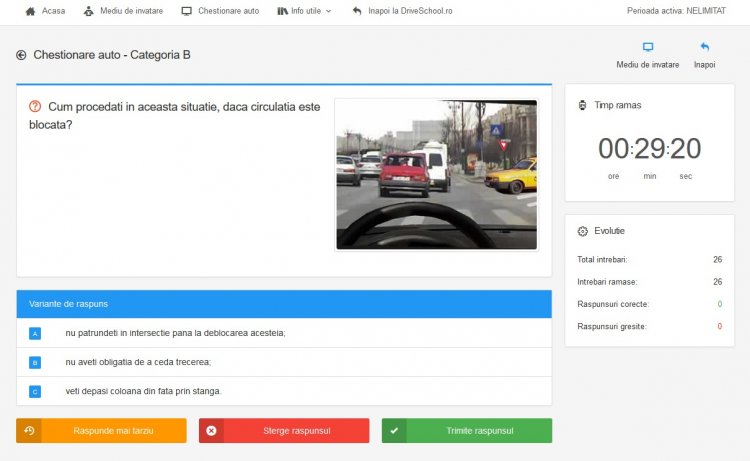Click the books icon beside Info utile
750x461 pixels.
click(282, 11)
